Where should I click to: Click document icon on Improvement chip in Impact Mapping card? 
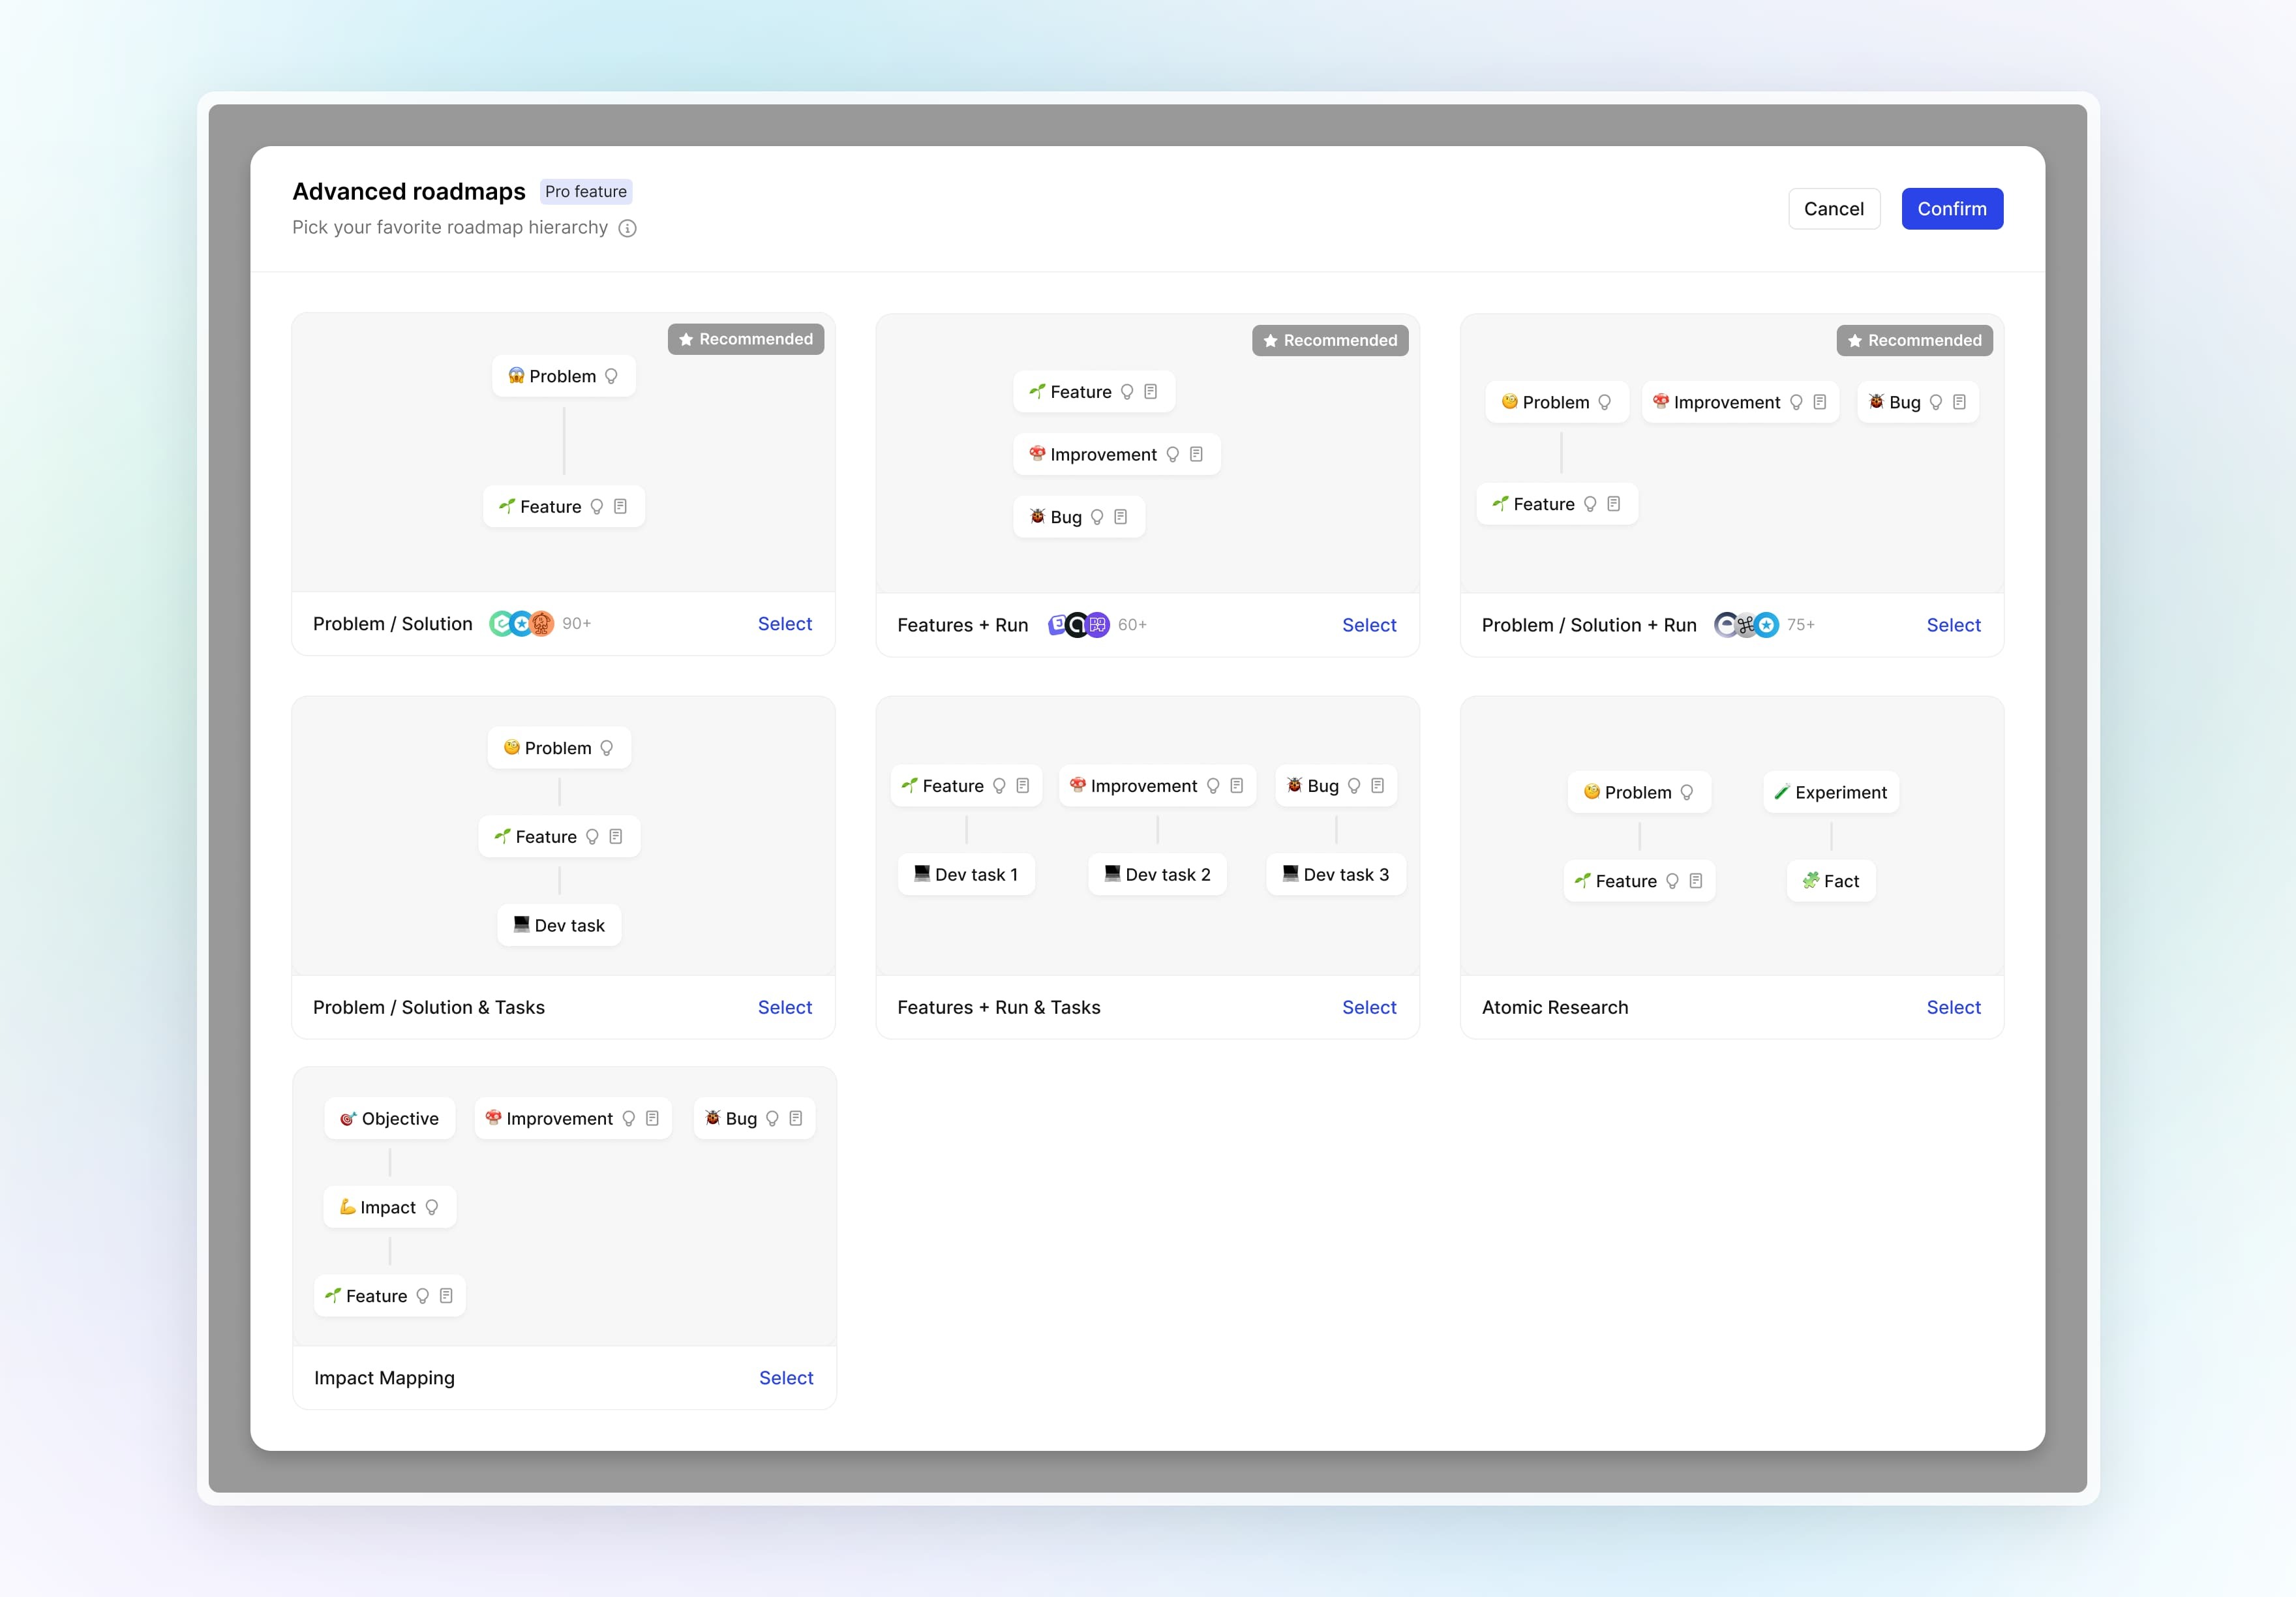652,1118
